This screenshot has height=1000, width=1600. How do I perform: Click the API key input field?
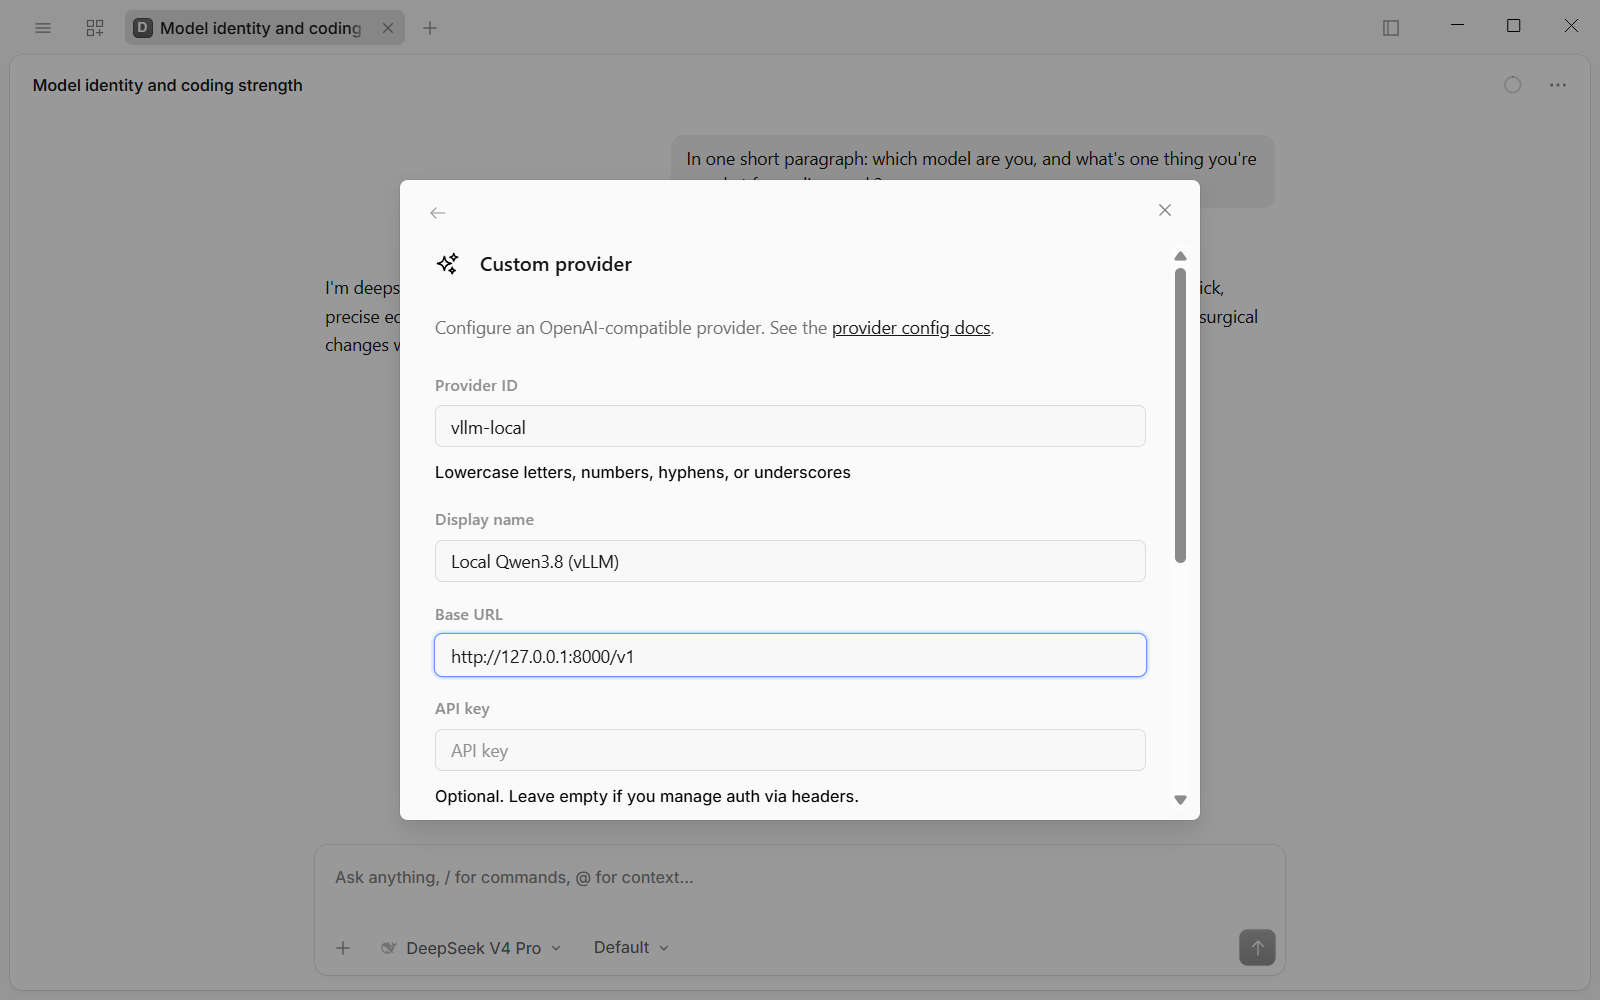790,750
